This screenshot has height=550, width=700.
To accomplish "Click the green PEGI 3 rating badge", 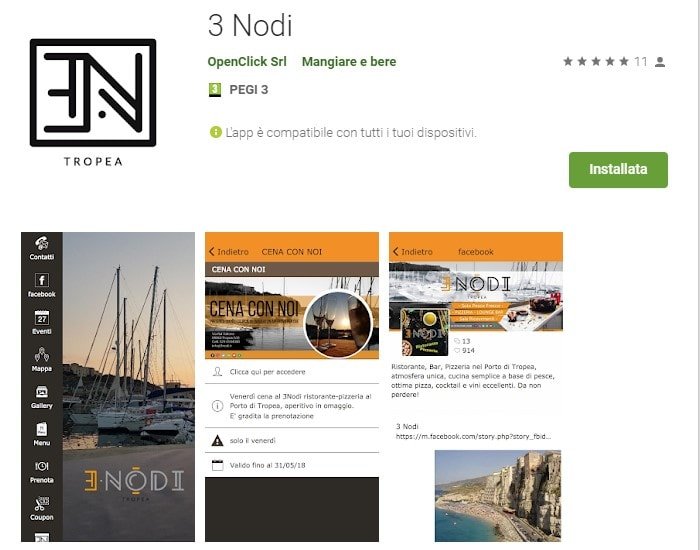I will [215, 90].
